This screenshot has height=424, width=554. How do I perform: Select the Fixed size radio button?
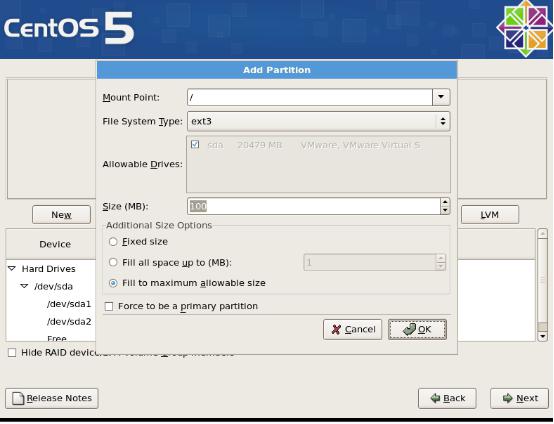[x=113, y=242]
